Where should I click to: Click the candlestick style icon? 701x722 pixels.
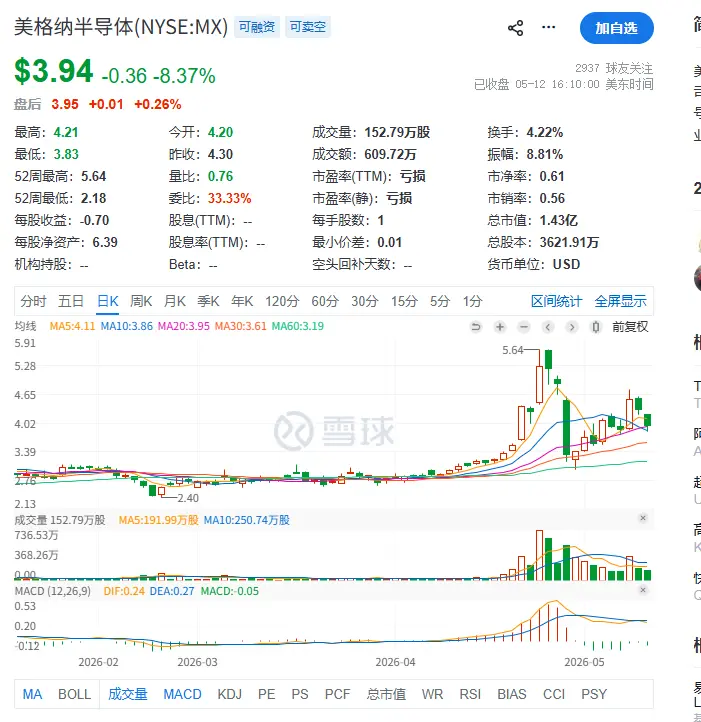[596, 327]
